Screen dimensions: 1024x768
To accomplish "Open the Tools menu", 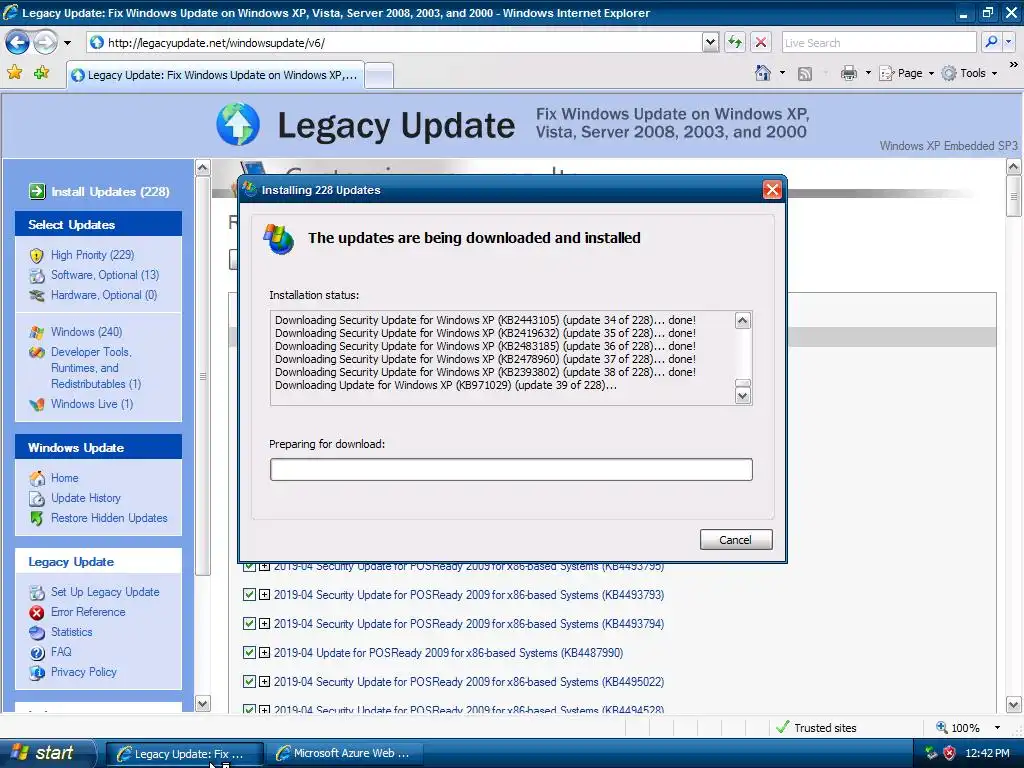I will [x=970, y=73].
